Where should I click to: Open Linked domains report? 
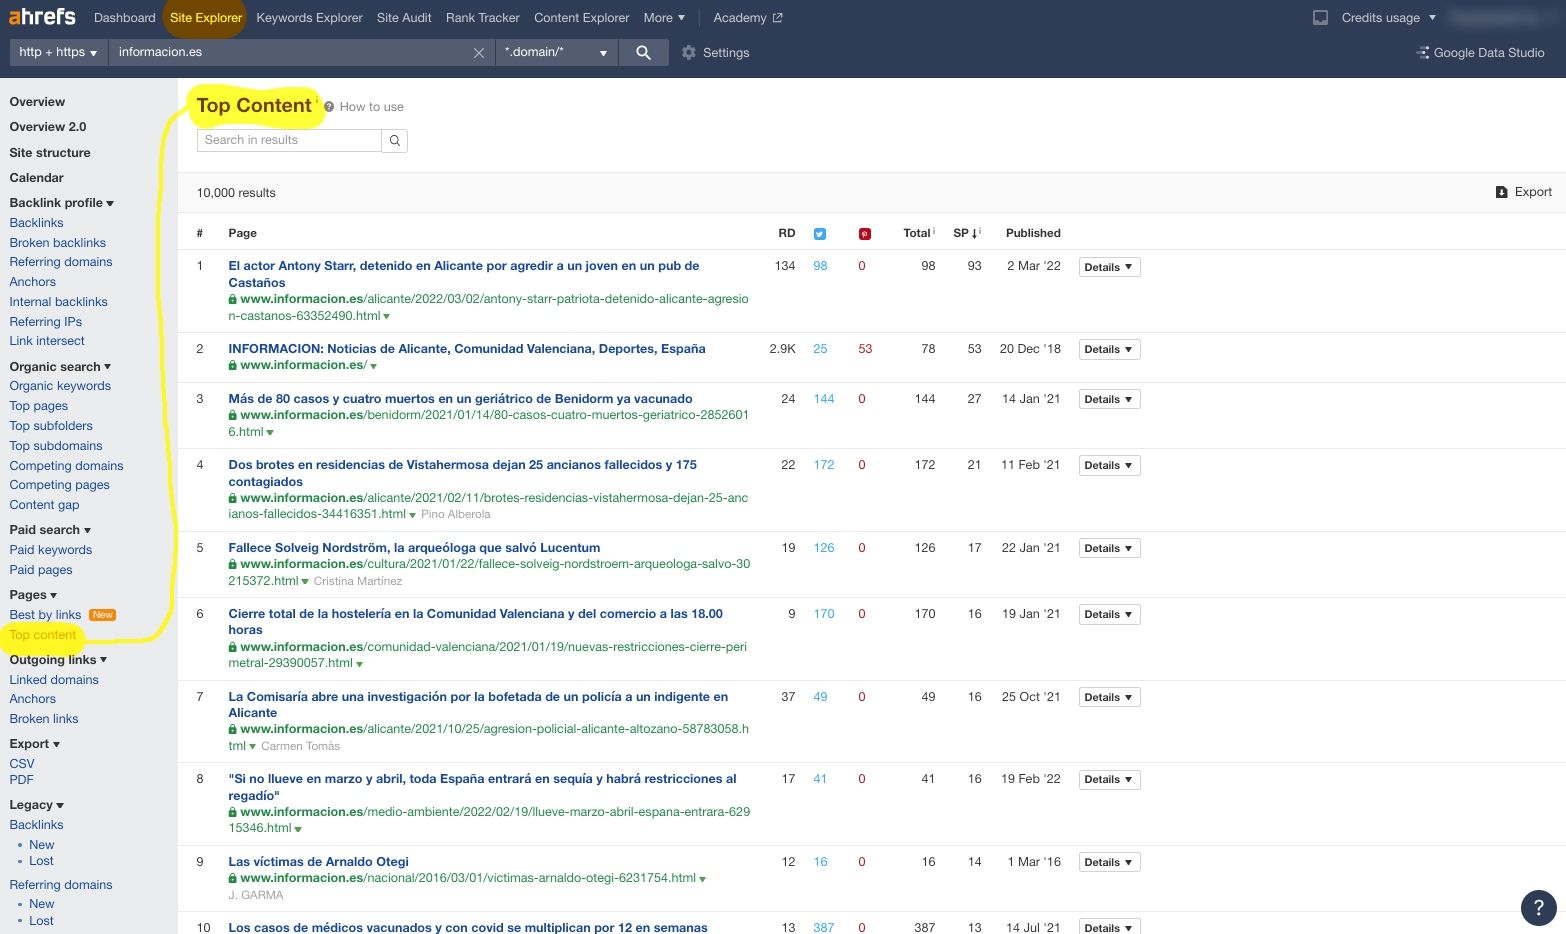click(x=54, y=680)
